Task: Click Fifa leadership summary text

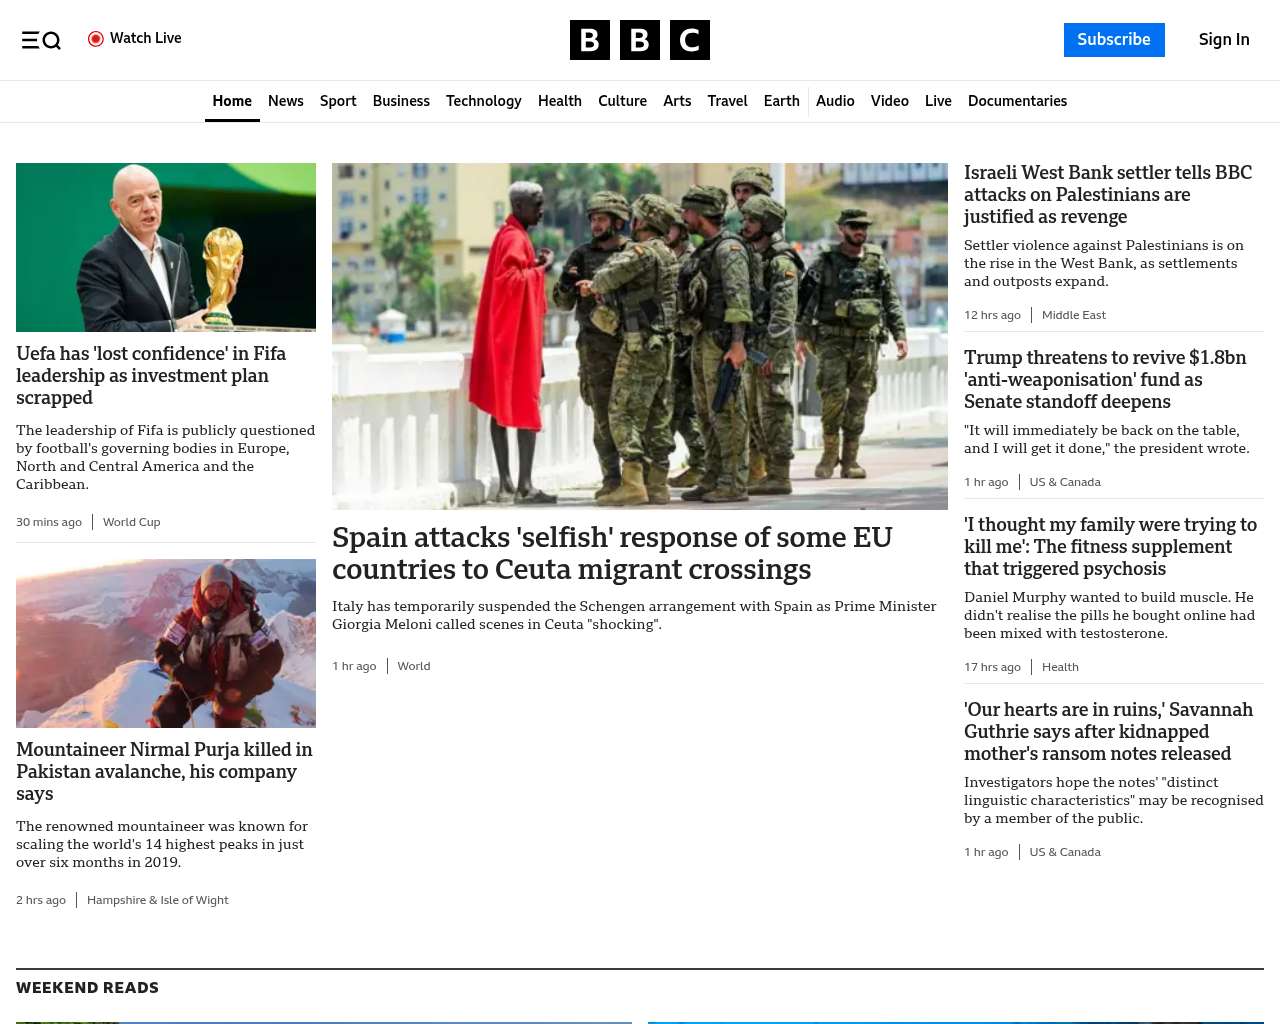Action: click(x=165, y=457)
